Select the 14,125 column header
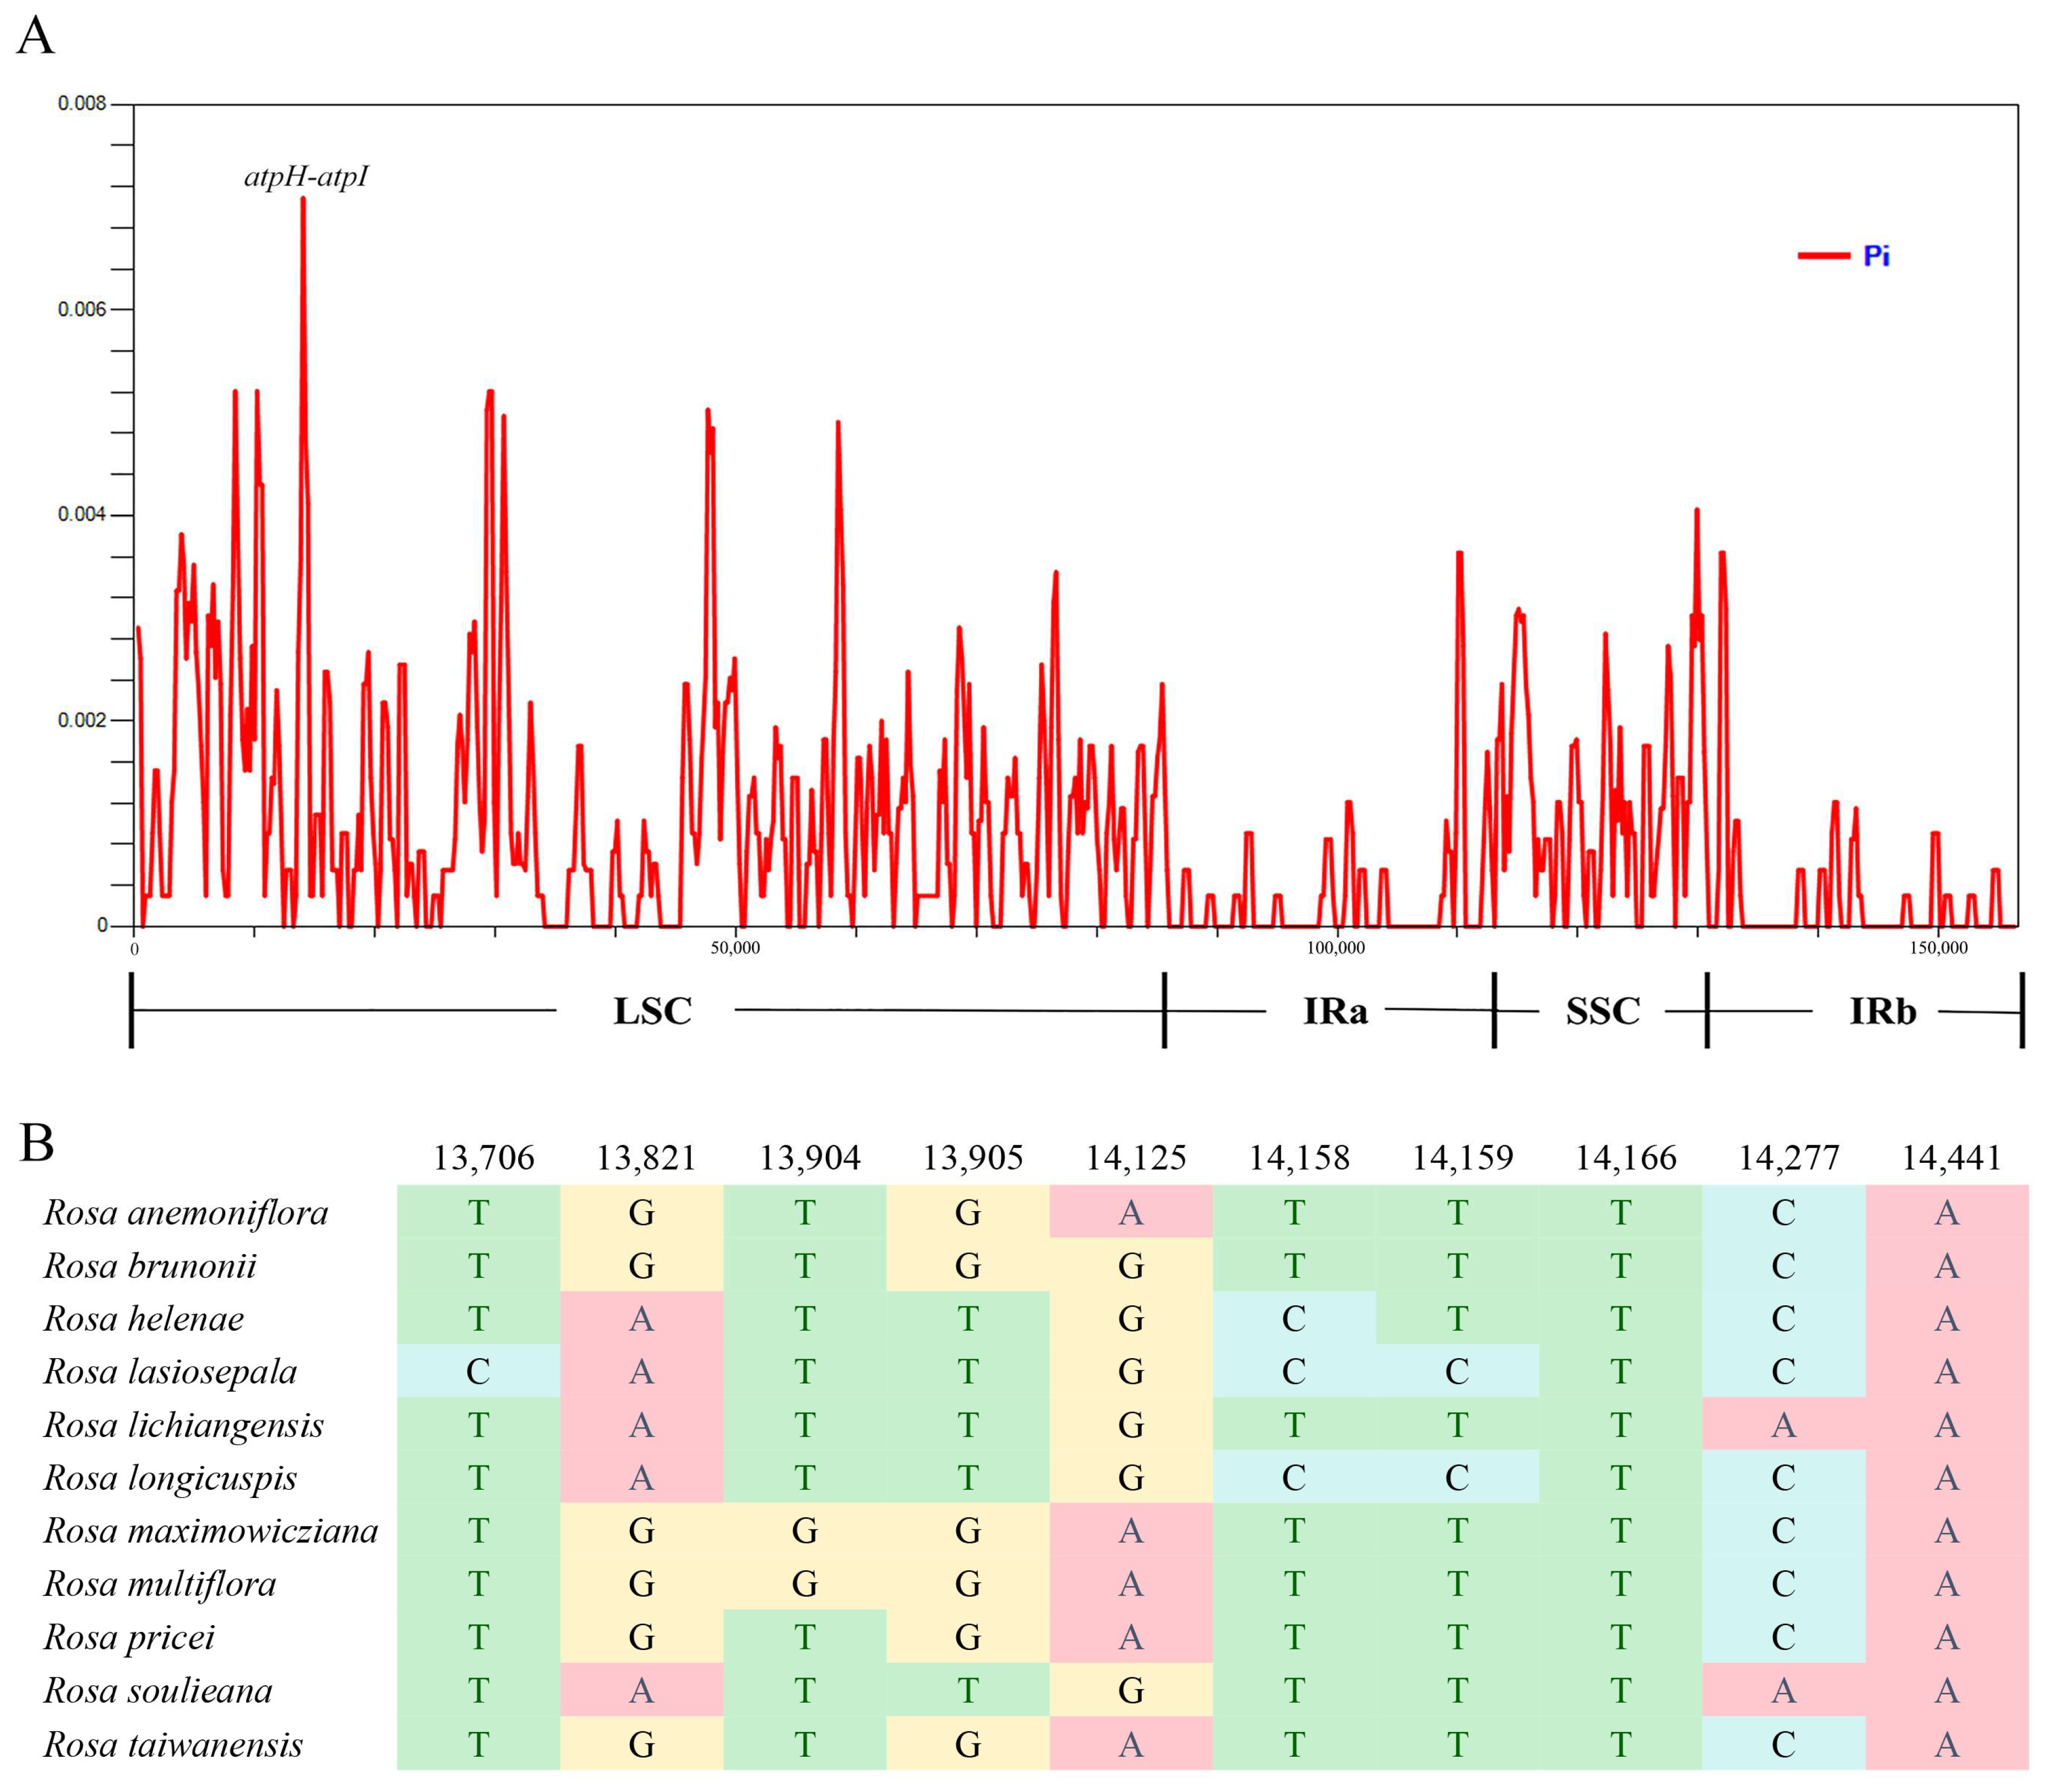The image size is (2047, 1792). [x=1135, y=1158]
